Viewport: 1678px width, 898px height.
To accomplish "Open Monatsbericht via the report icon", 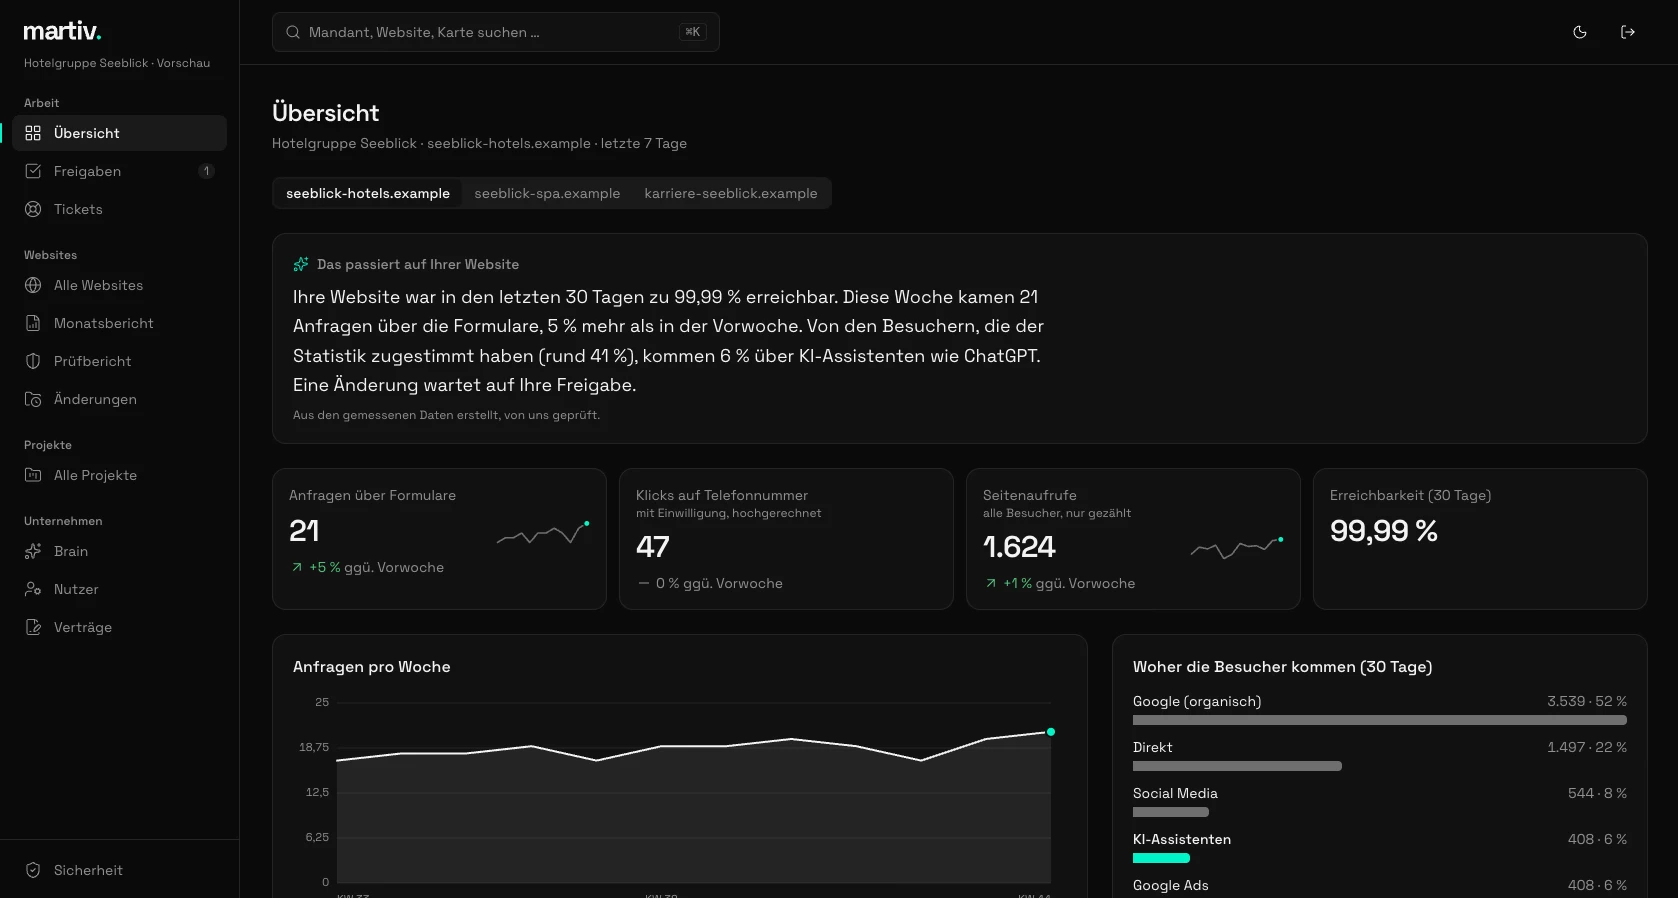I will pyautogui.click(x=33, y=323).
